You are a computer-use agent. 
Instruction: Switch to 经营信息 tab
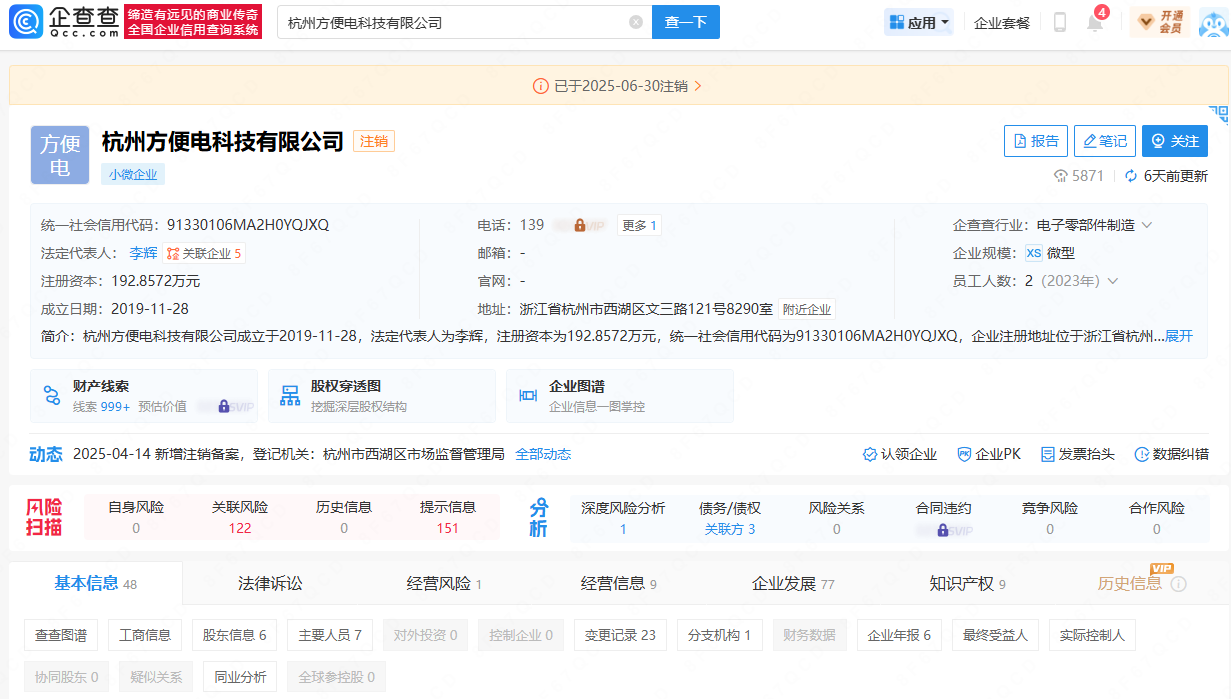pos(618,583)
